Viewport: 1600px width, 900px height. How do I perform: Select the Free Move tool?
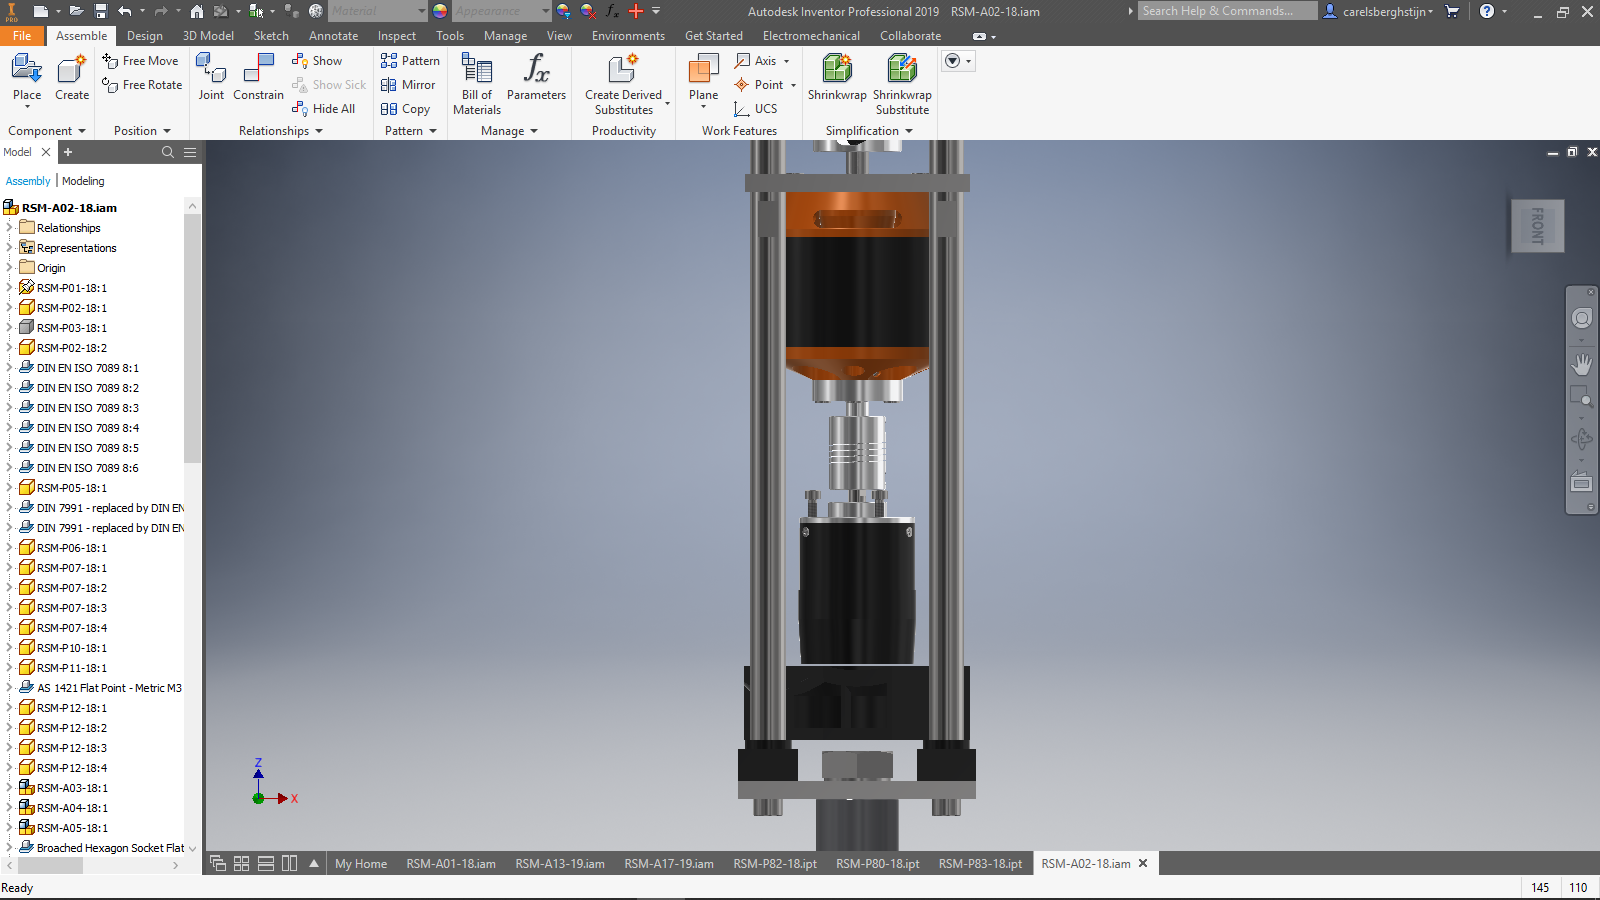click(x=140, y=61)
